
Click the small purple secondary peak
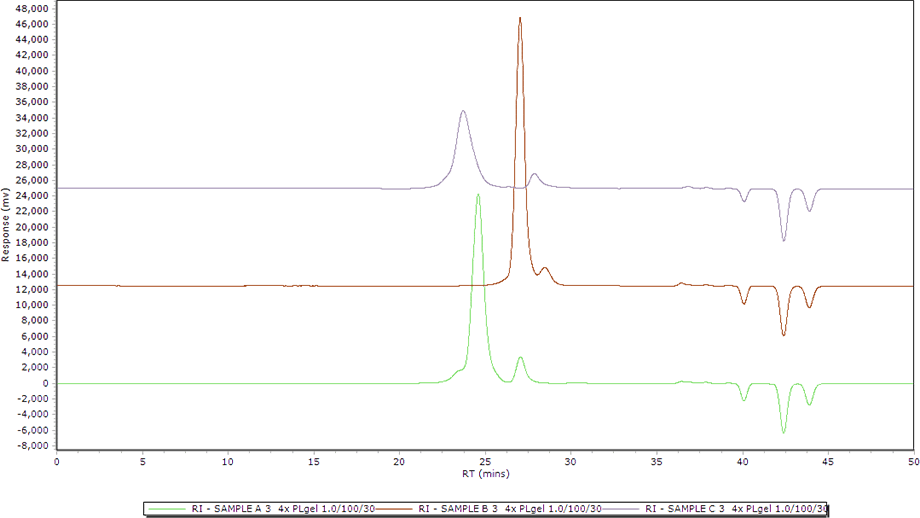point(535,174)
